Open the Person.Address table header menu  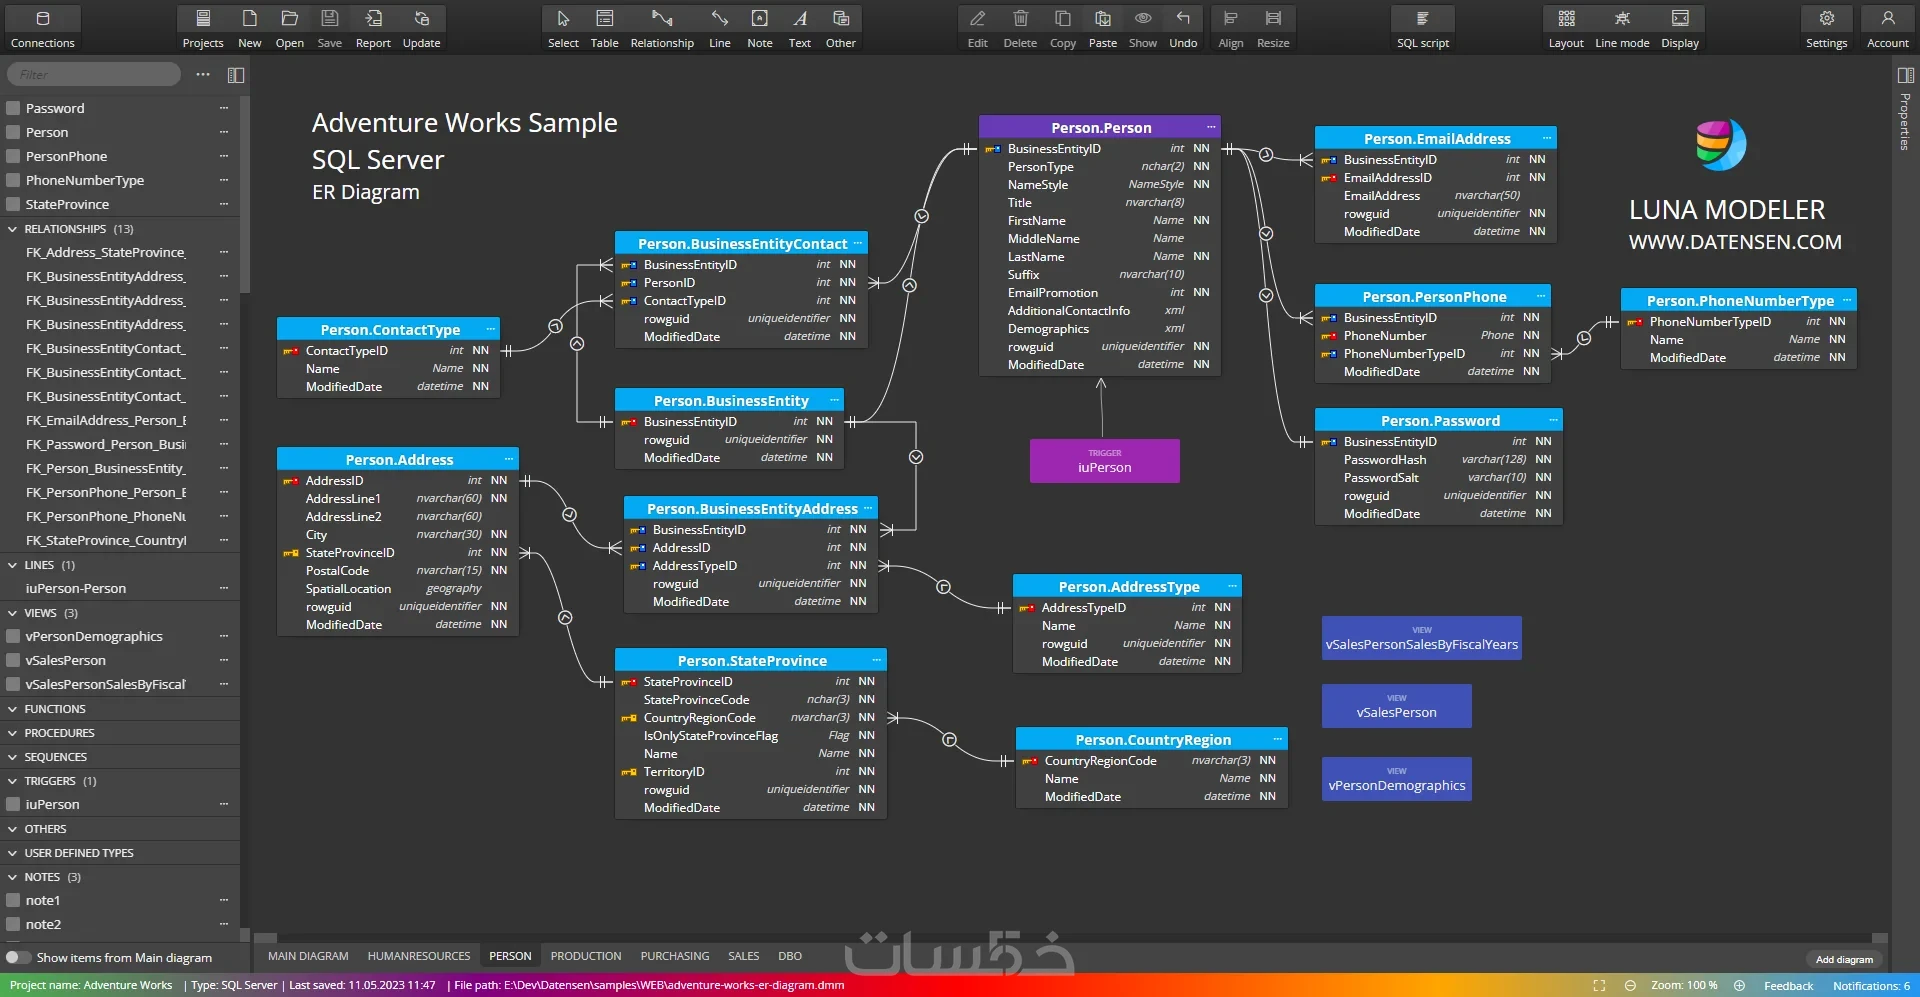(x=509, y=459)
